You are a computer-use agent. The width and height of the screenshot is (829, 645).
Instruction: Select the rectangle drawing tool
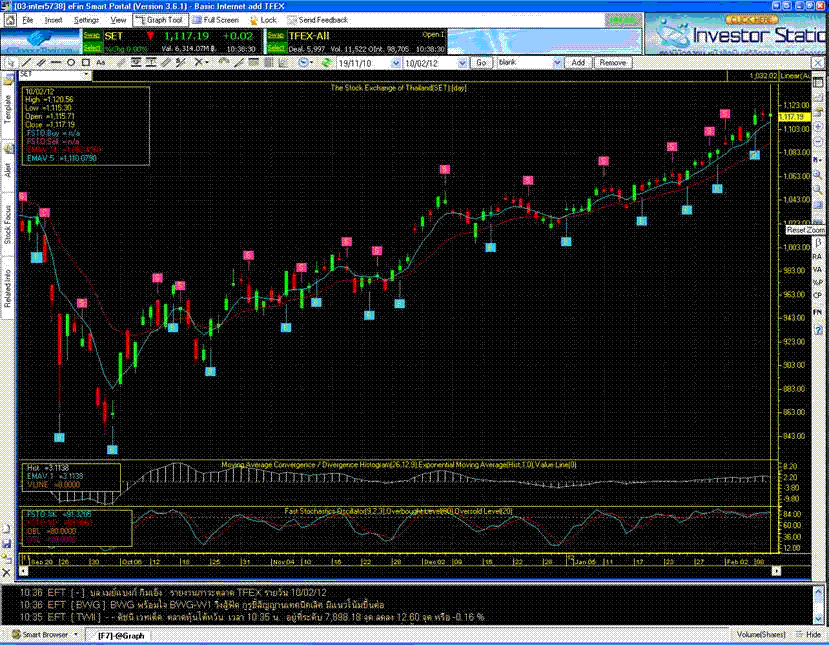point(86,63)
